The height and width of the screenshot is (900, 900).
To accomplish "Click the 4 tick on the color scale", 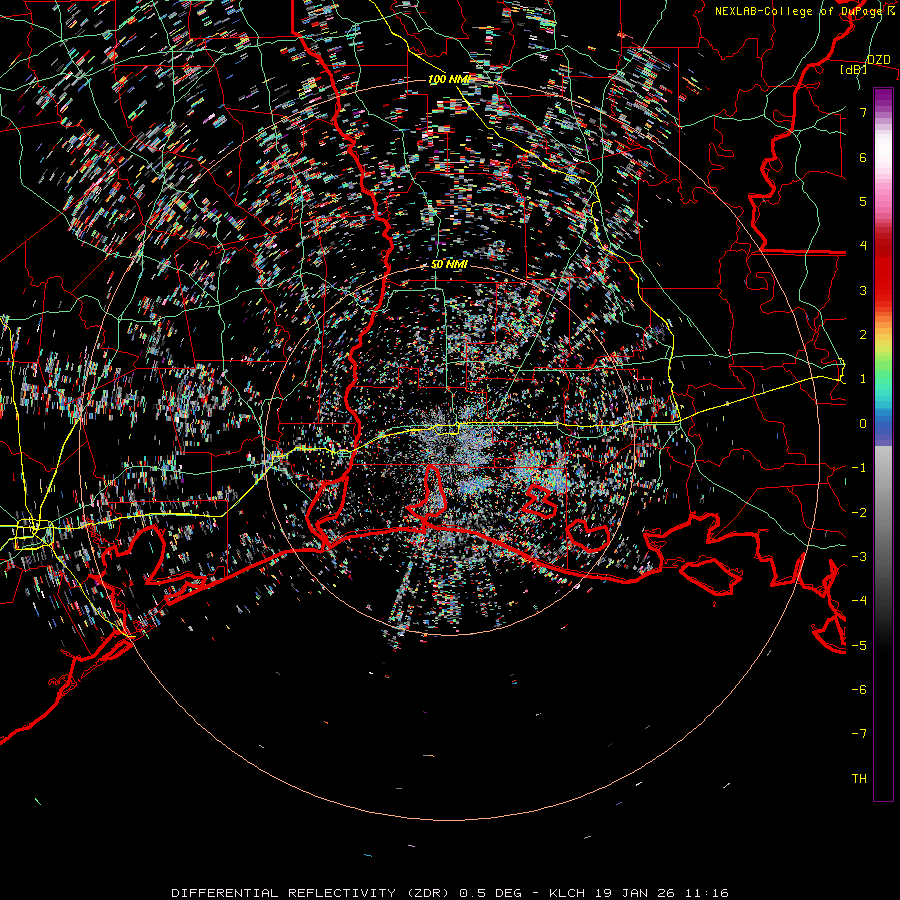I will [863, 246].
